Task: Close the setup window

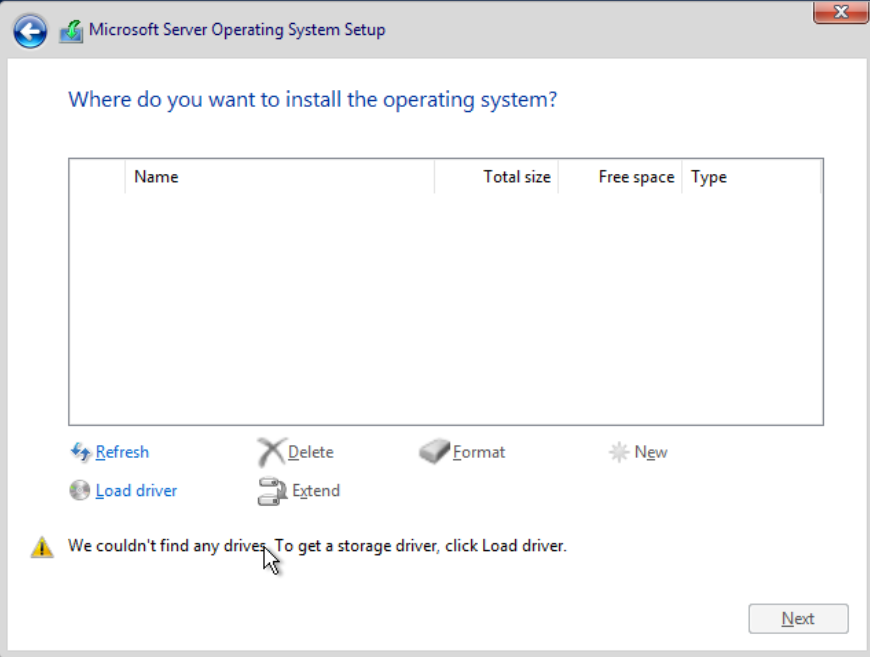Action: coord(840,12)
